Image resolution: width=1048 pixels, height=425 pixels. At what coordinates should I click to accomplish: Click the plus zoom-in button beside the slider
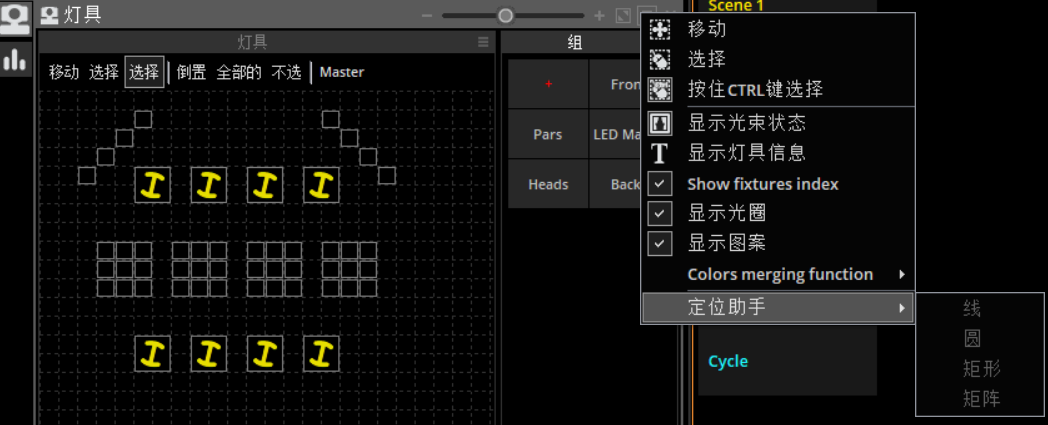(600, 16)
